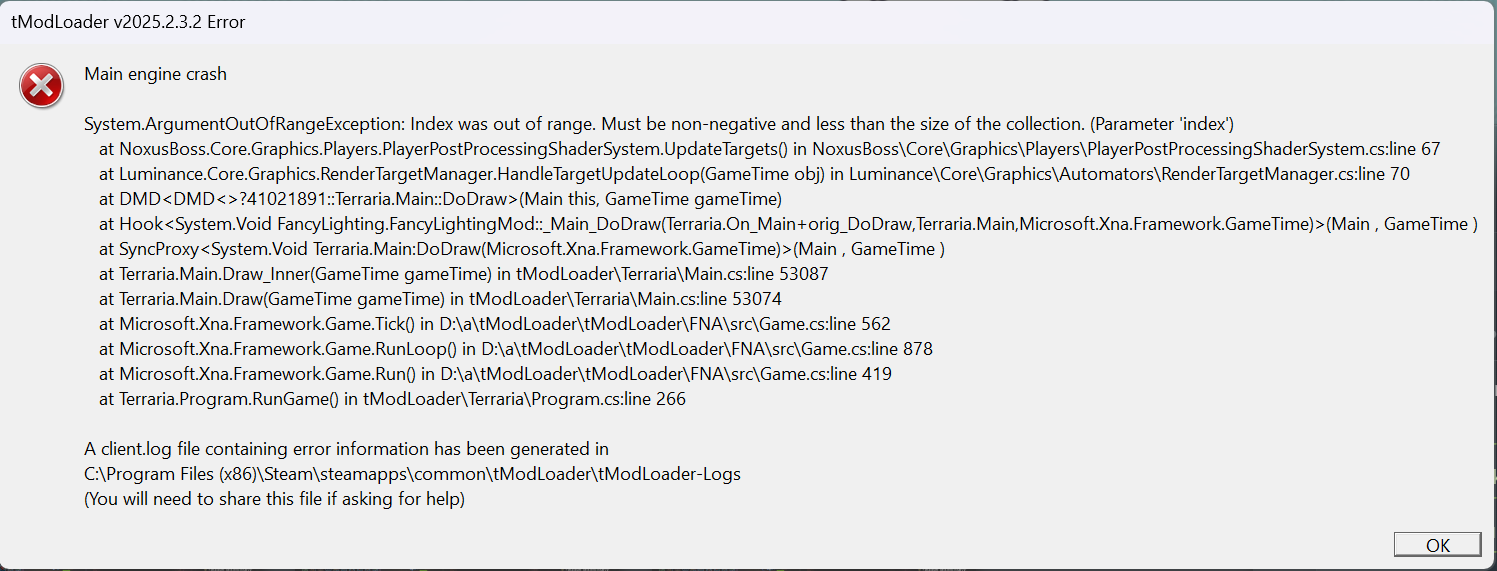1497x571 pixels.
Task: Click the Game.RunLoop() line 878 entry
Action: coord(516,349)
